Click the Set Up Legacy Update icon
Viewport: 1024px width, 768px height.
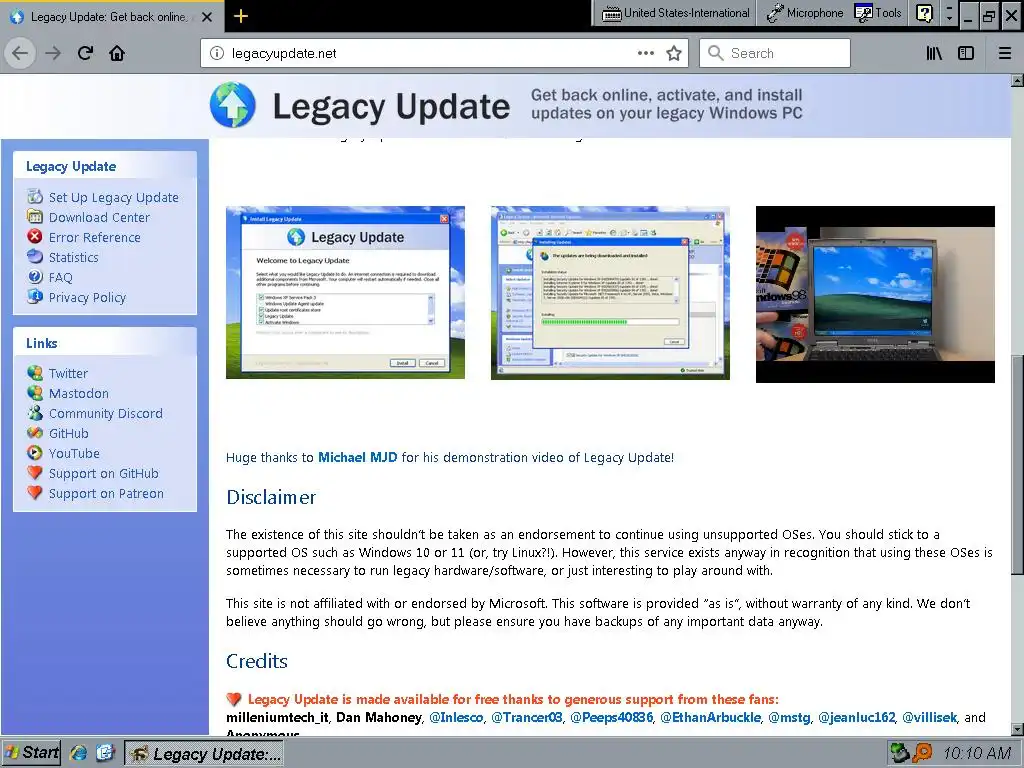pos(35,196)
